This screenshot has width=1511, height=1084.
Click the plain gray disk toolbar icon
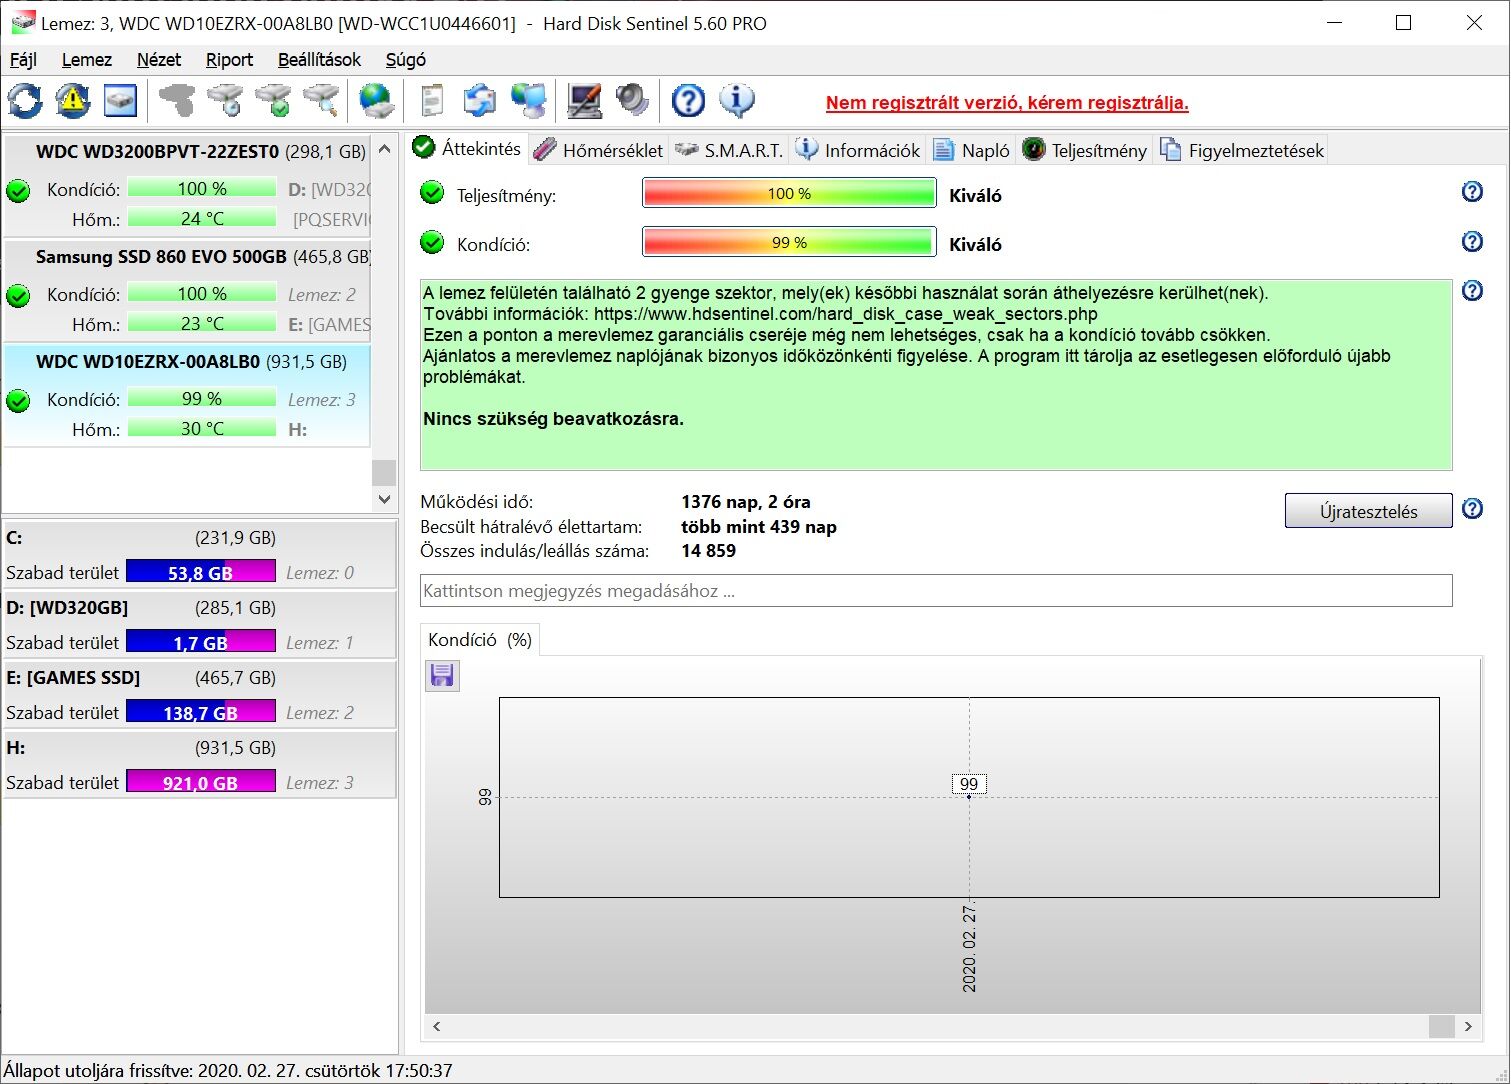177,101
